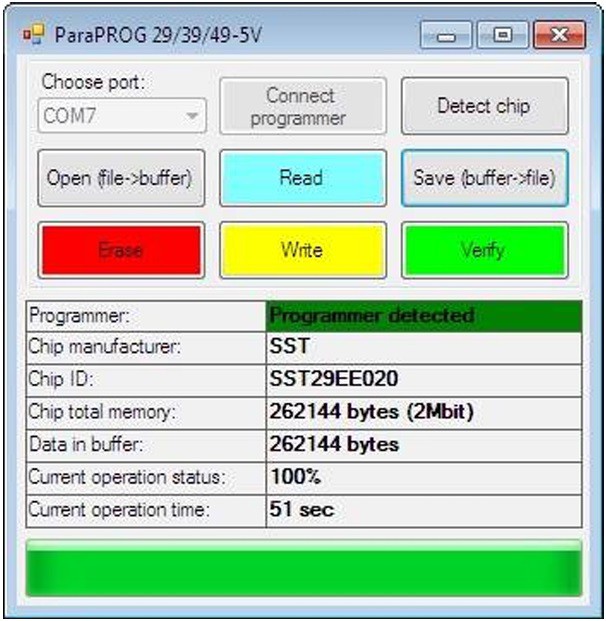Click the SST29EE020 chip ID value
The width and height of the screenshot is (606, 621).
(423, 380)
